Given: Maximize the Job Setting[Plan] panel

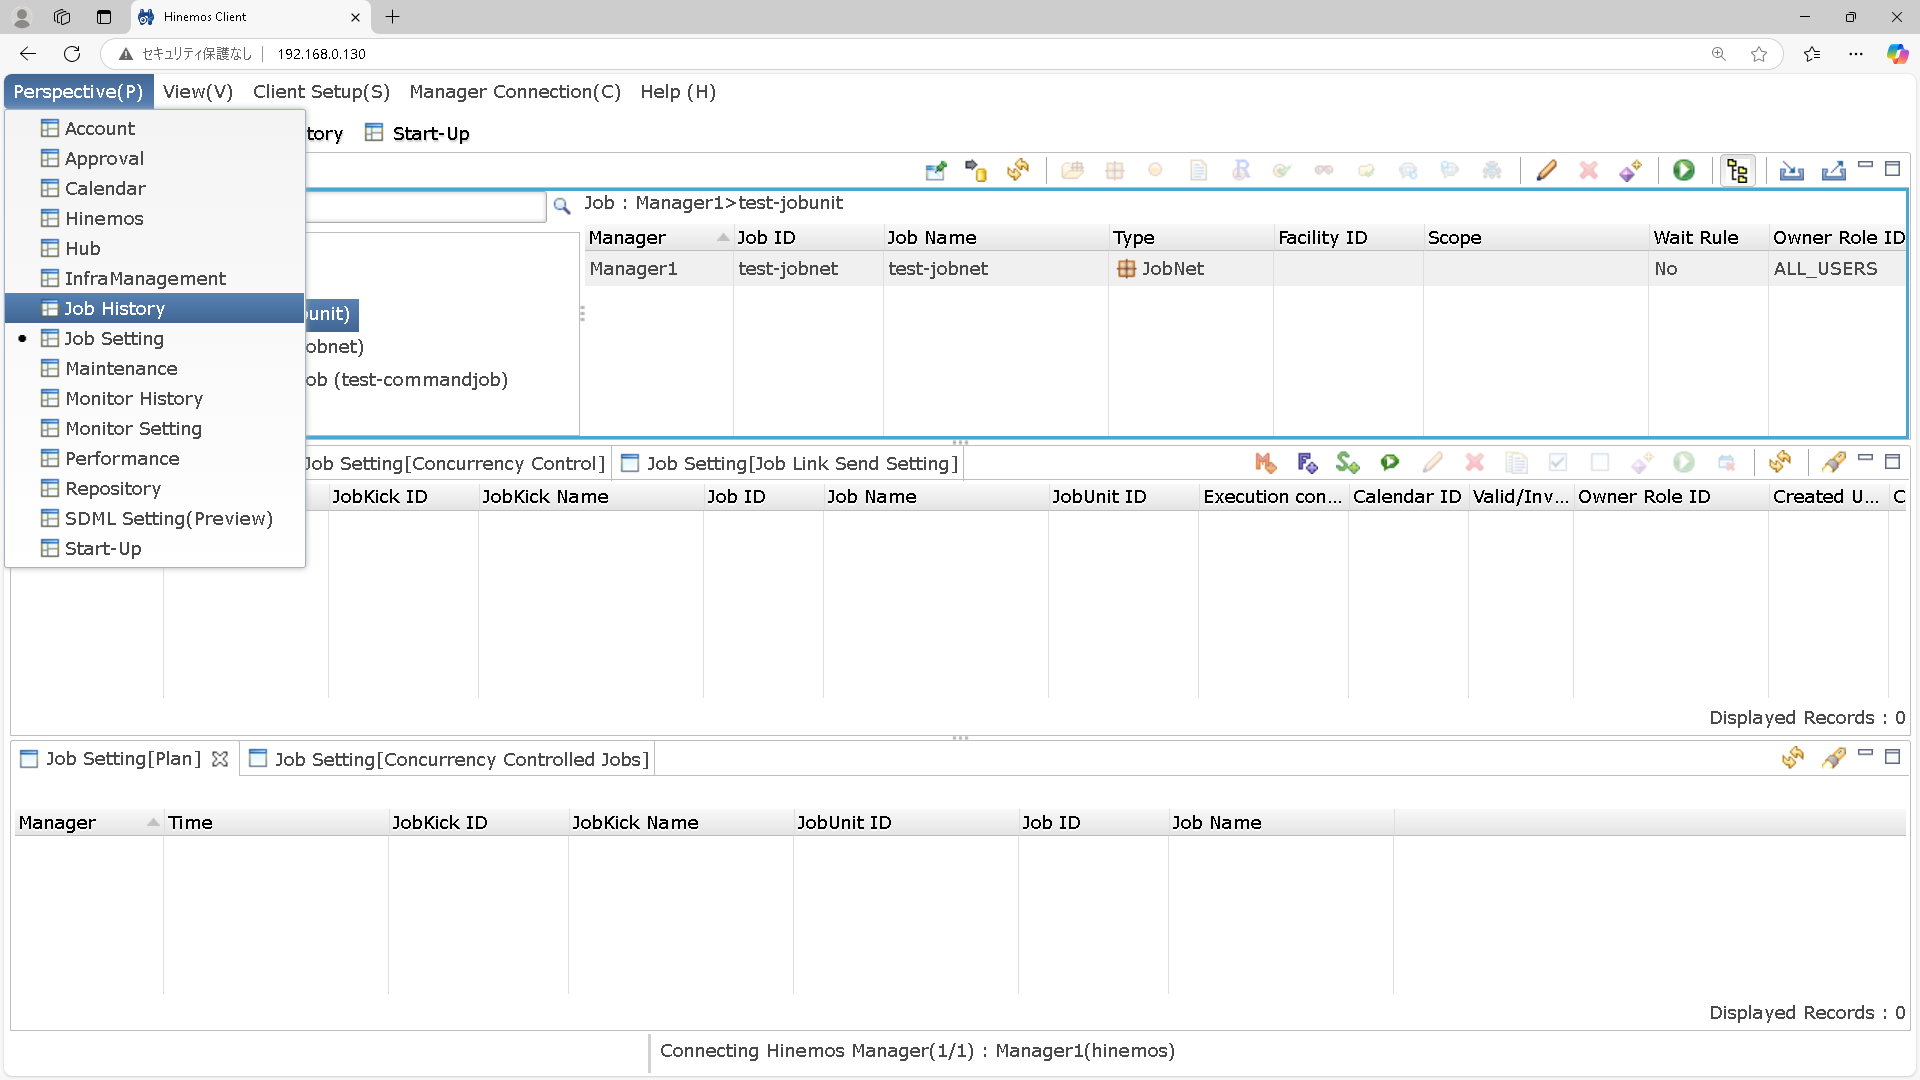Looking at the screenshot, I should click(1892, 757).
